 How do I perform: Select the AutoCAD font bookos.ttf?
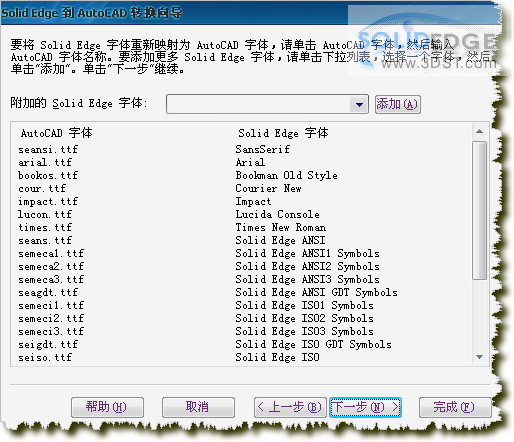pos(48,175)
